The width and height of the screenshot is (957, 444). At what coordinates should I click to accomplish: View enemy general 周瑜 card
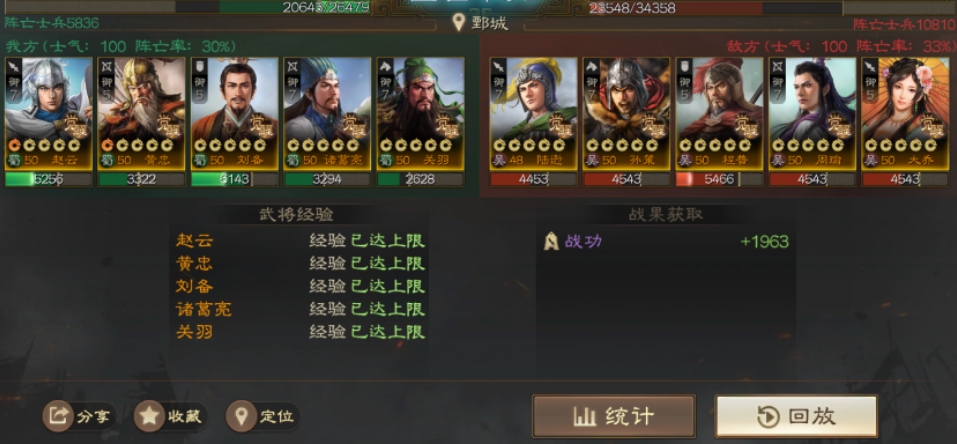(812, 113)
